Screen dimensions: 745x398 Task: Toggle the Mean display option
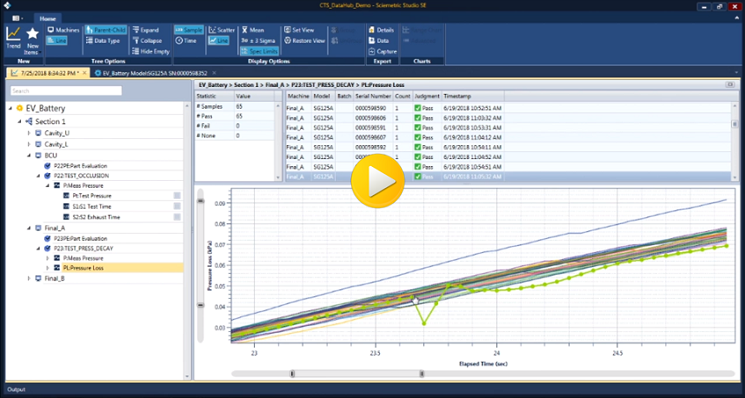click(252, 30)
